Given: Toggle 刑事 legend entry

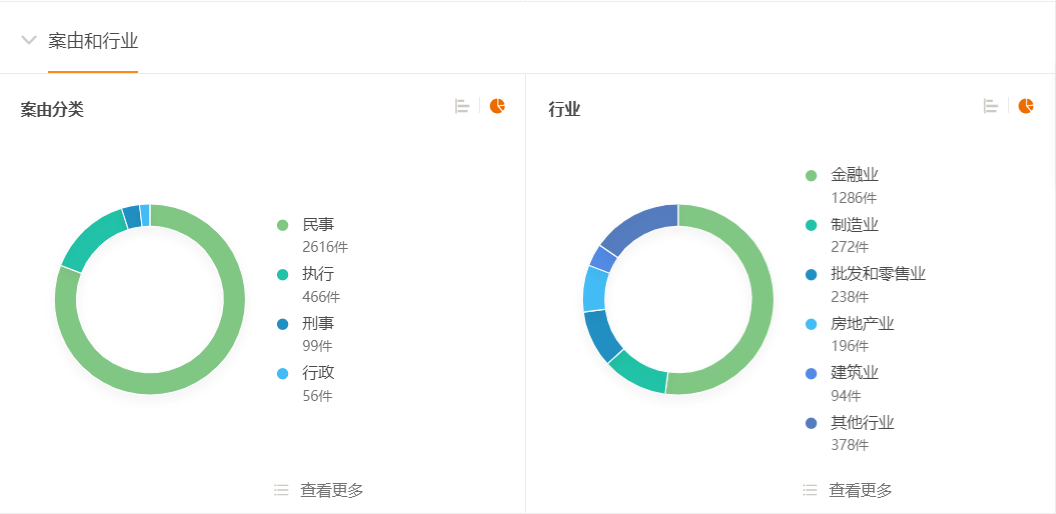Looking at the screenshot, I should point(318,323).
